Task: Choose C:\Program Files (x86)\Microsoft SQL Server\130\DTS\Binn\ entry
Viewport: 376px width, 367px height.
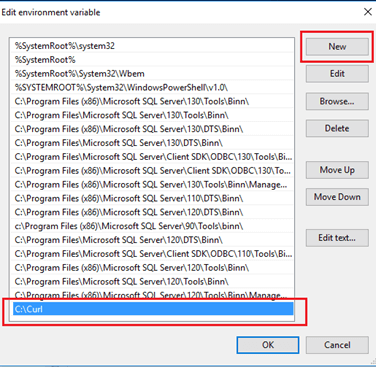Action: (x=153, y=129)
